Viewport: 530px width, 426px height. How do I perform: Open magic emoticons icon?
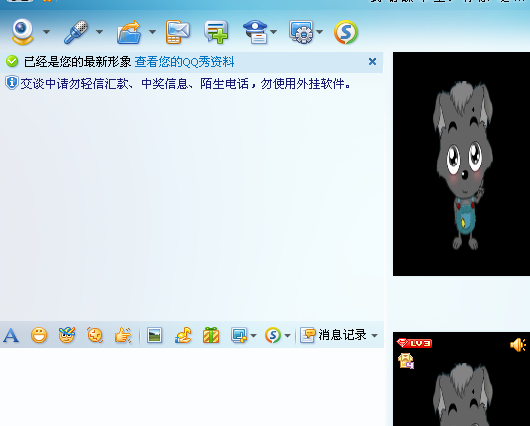(67, 335)
